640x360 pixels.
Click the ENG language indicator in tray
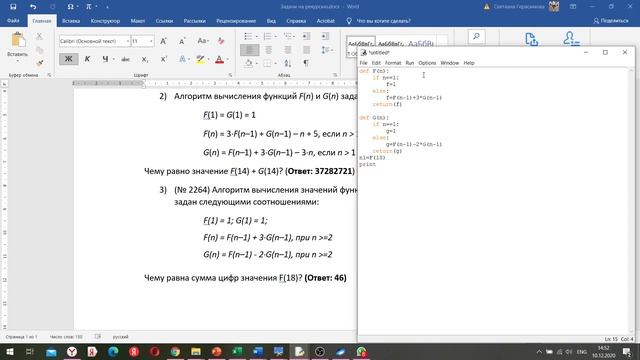pyautogui.click(x=582, y=352)
